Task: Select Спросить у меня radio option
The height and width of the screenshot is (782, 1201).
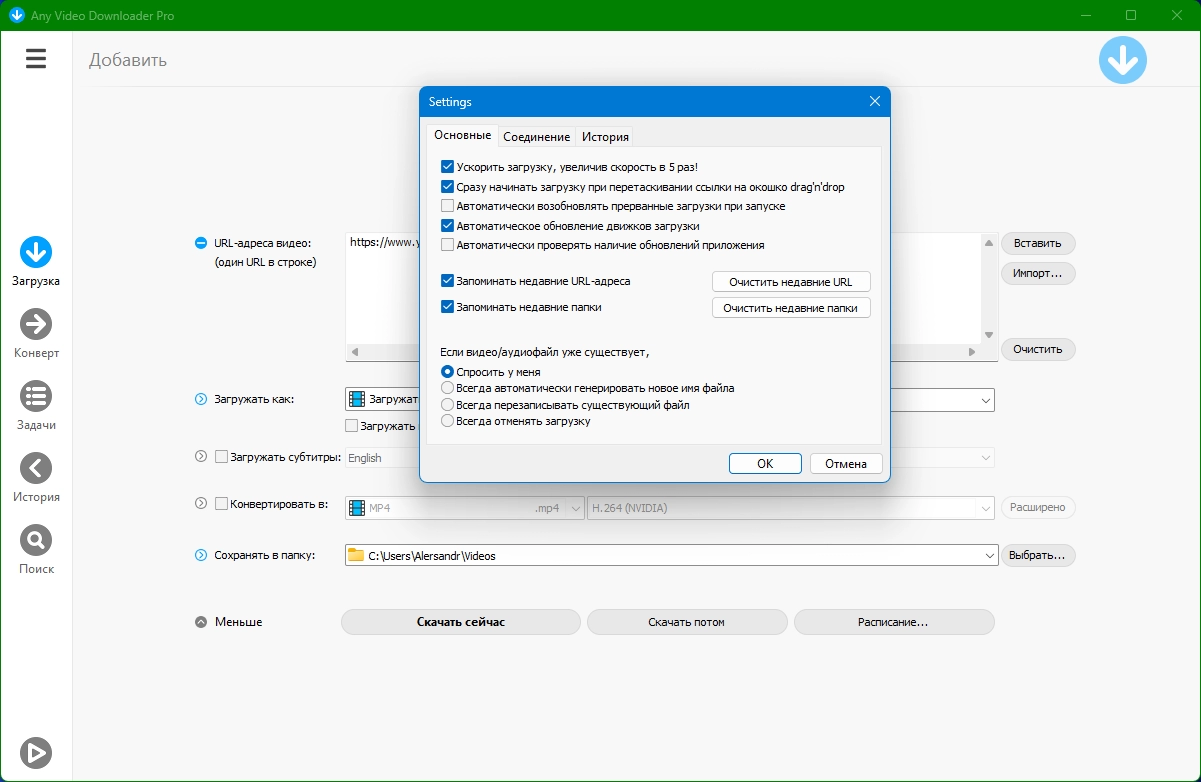Action: (447, 372)
